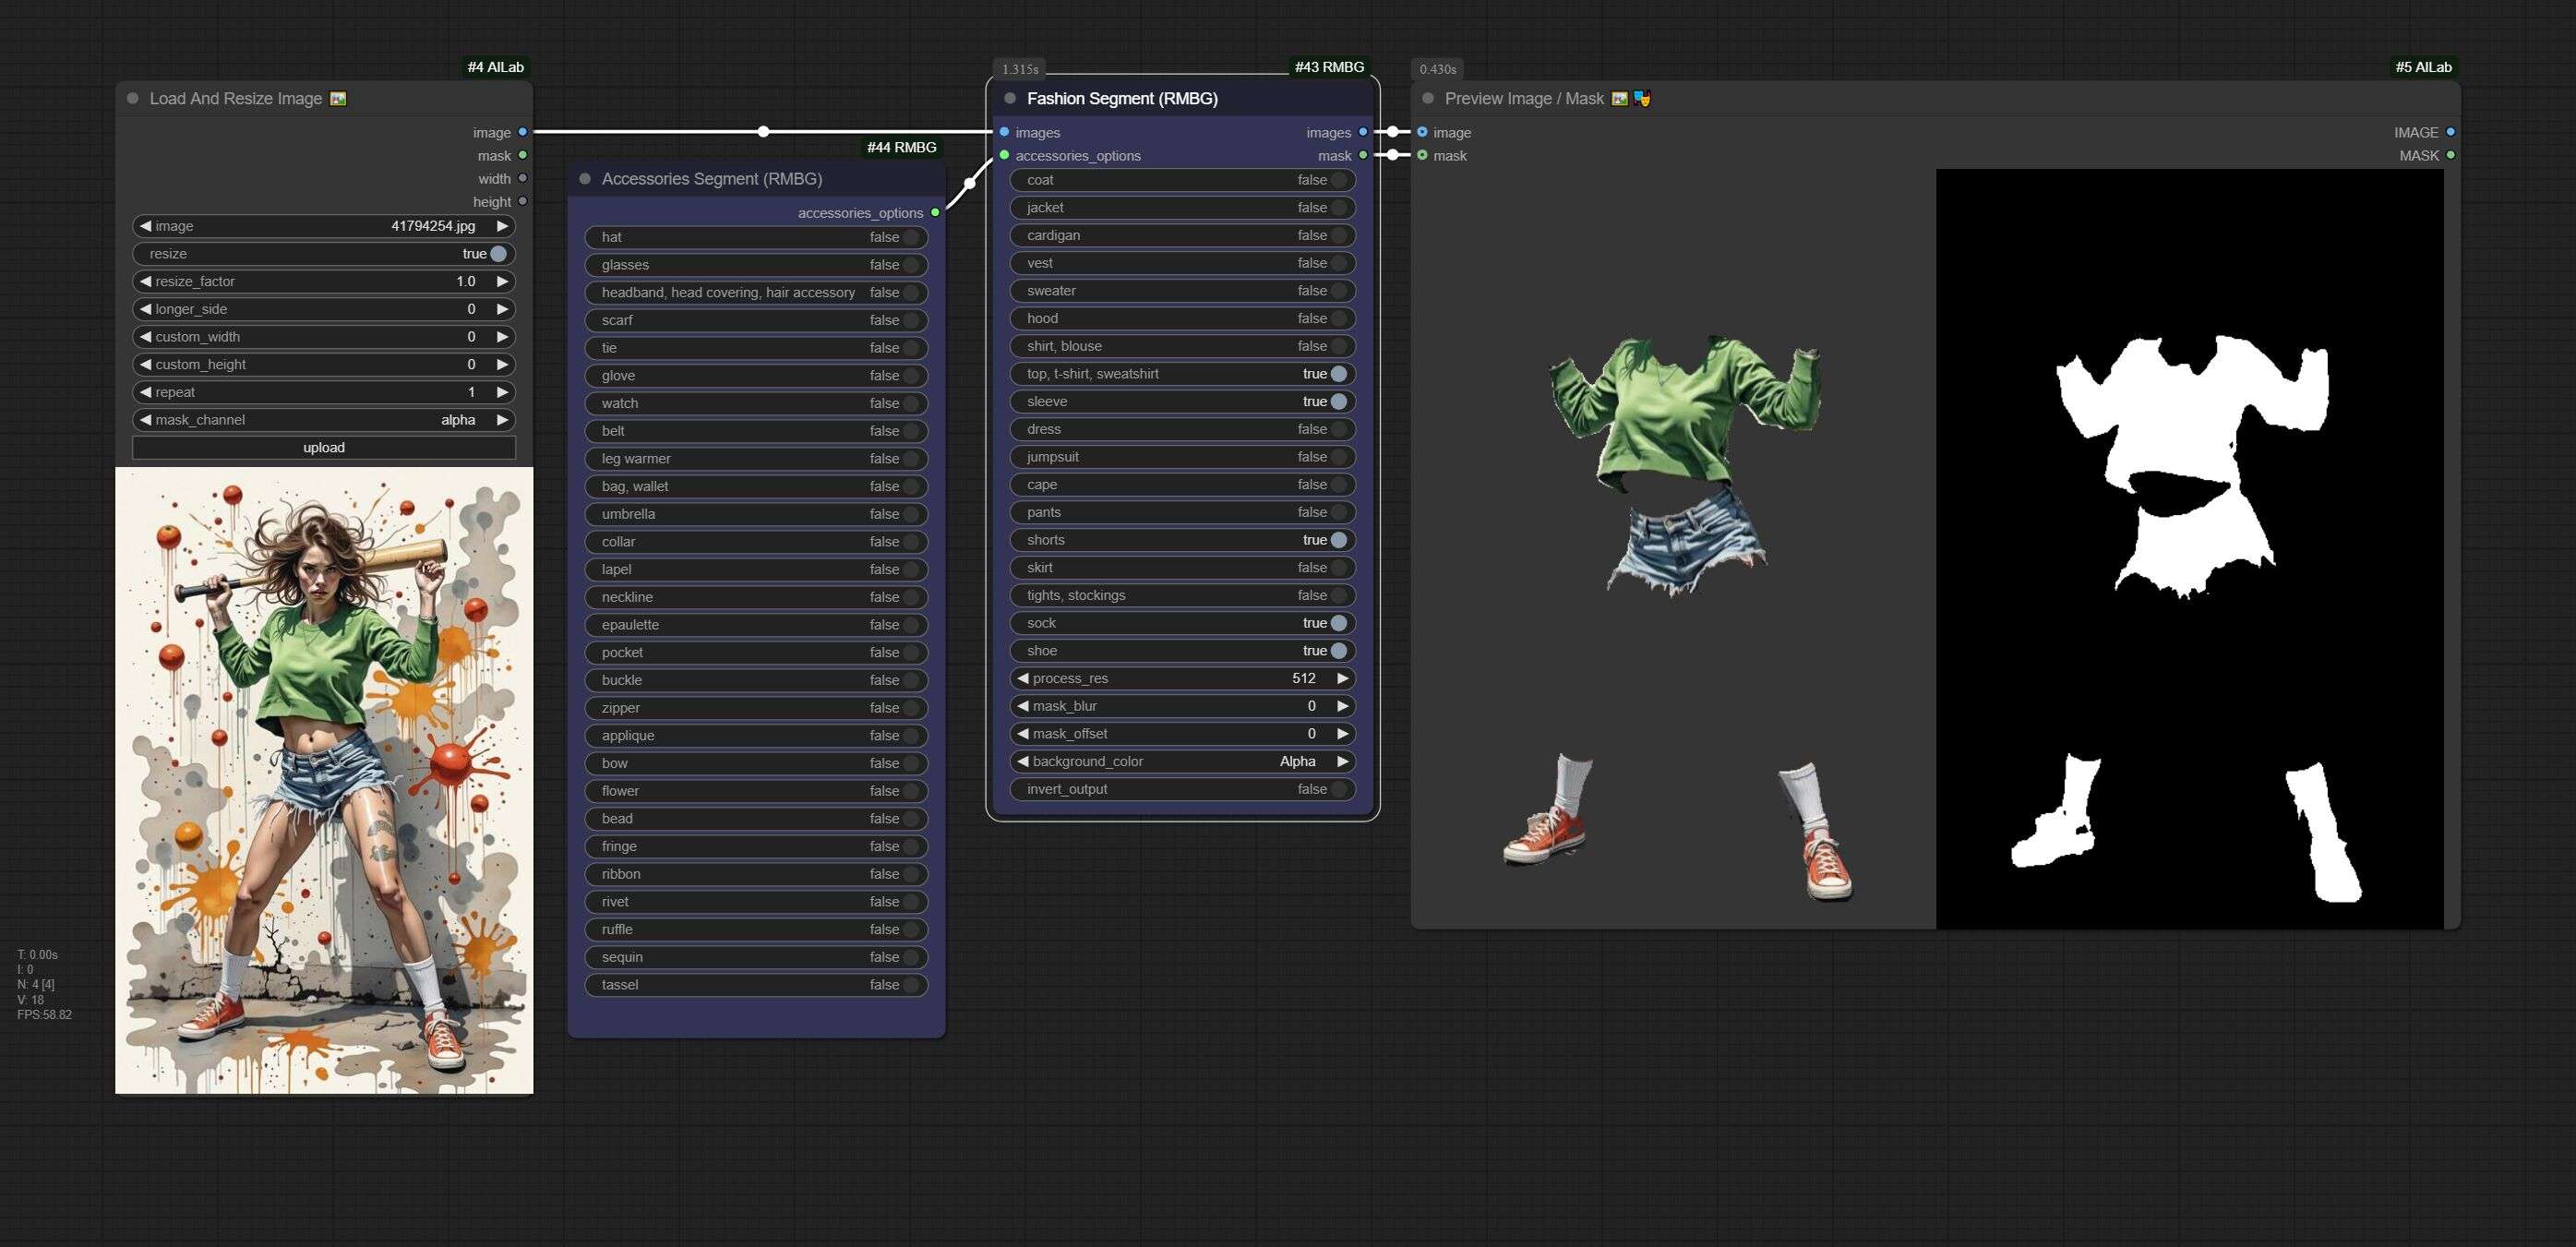Increase process_res using right arrow
This screenshot has width=2576, height=1247.
pyautogui.click(x=1343, y=678)
